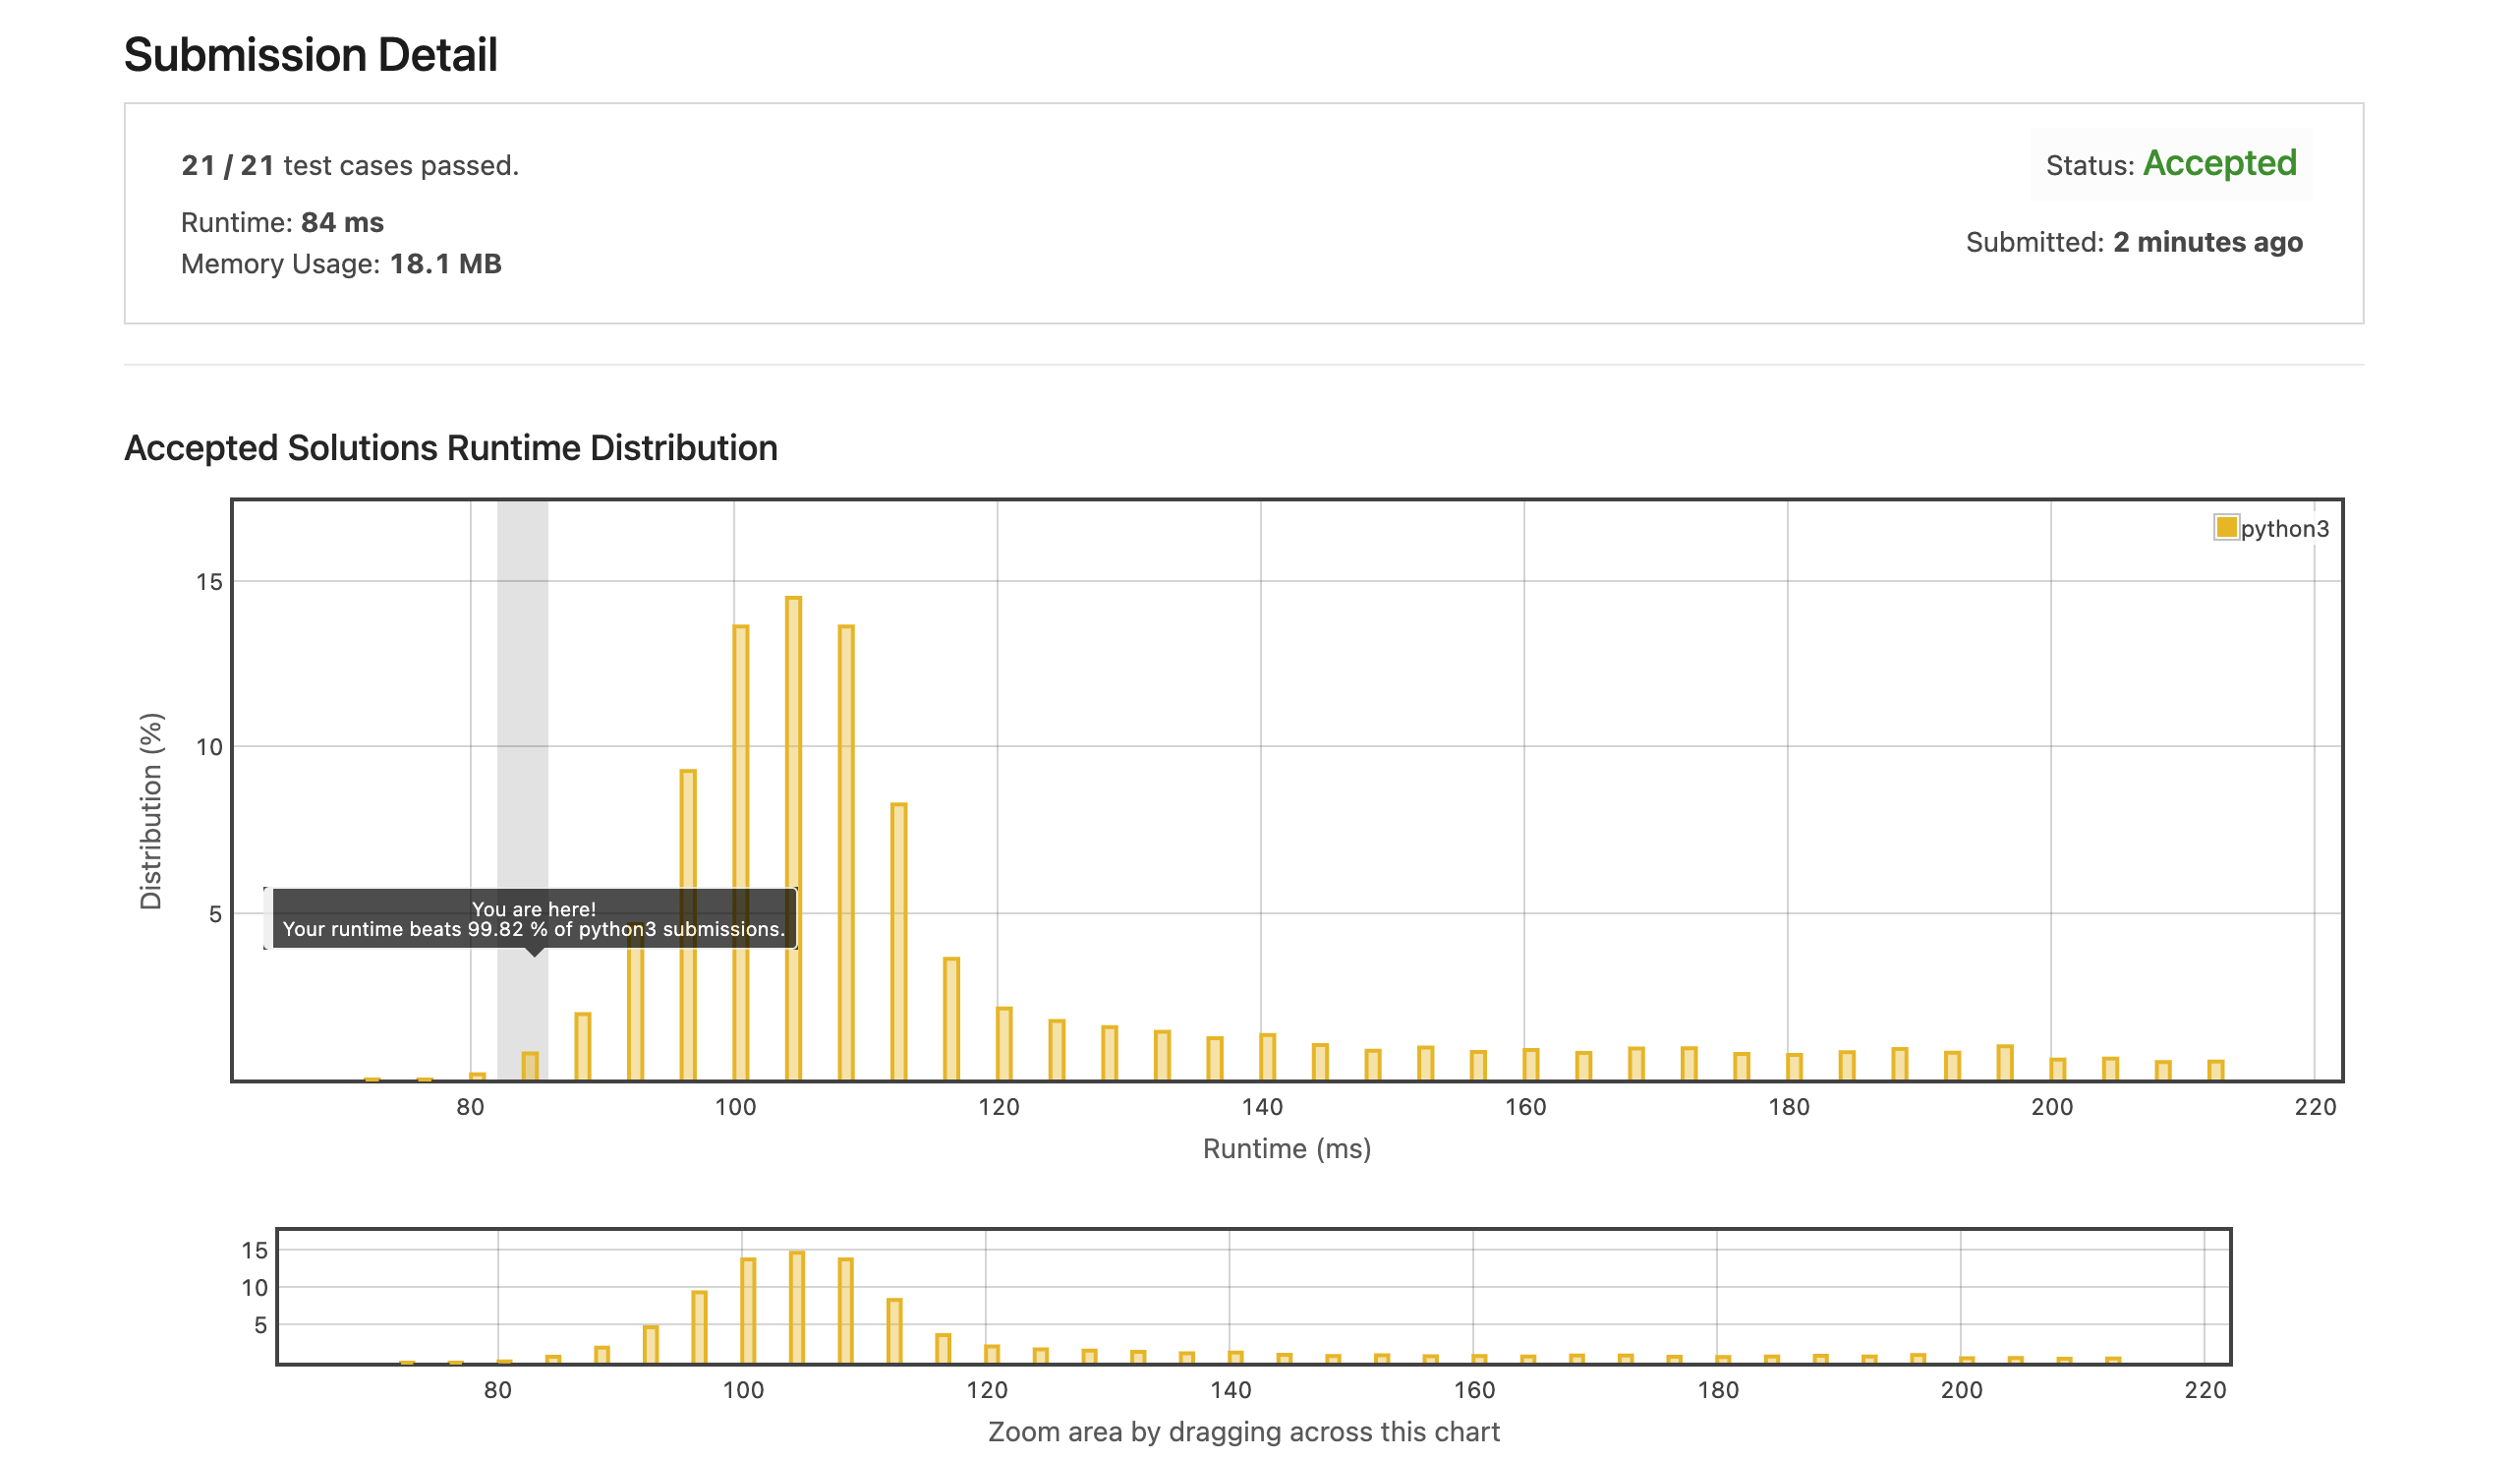Click the green Accepted status text
Image resolution: width=2520 pixels, height=1459 pixels.
2219,163
